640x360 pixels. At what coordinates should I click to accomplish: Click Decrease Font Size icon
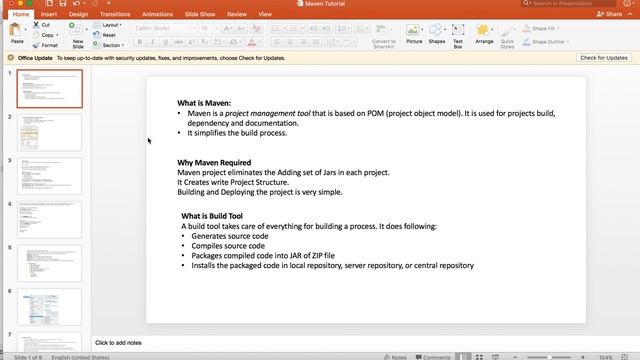[241, 28]
